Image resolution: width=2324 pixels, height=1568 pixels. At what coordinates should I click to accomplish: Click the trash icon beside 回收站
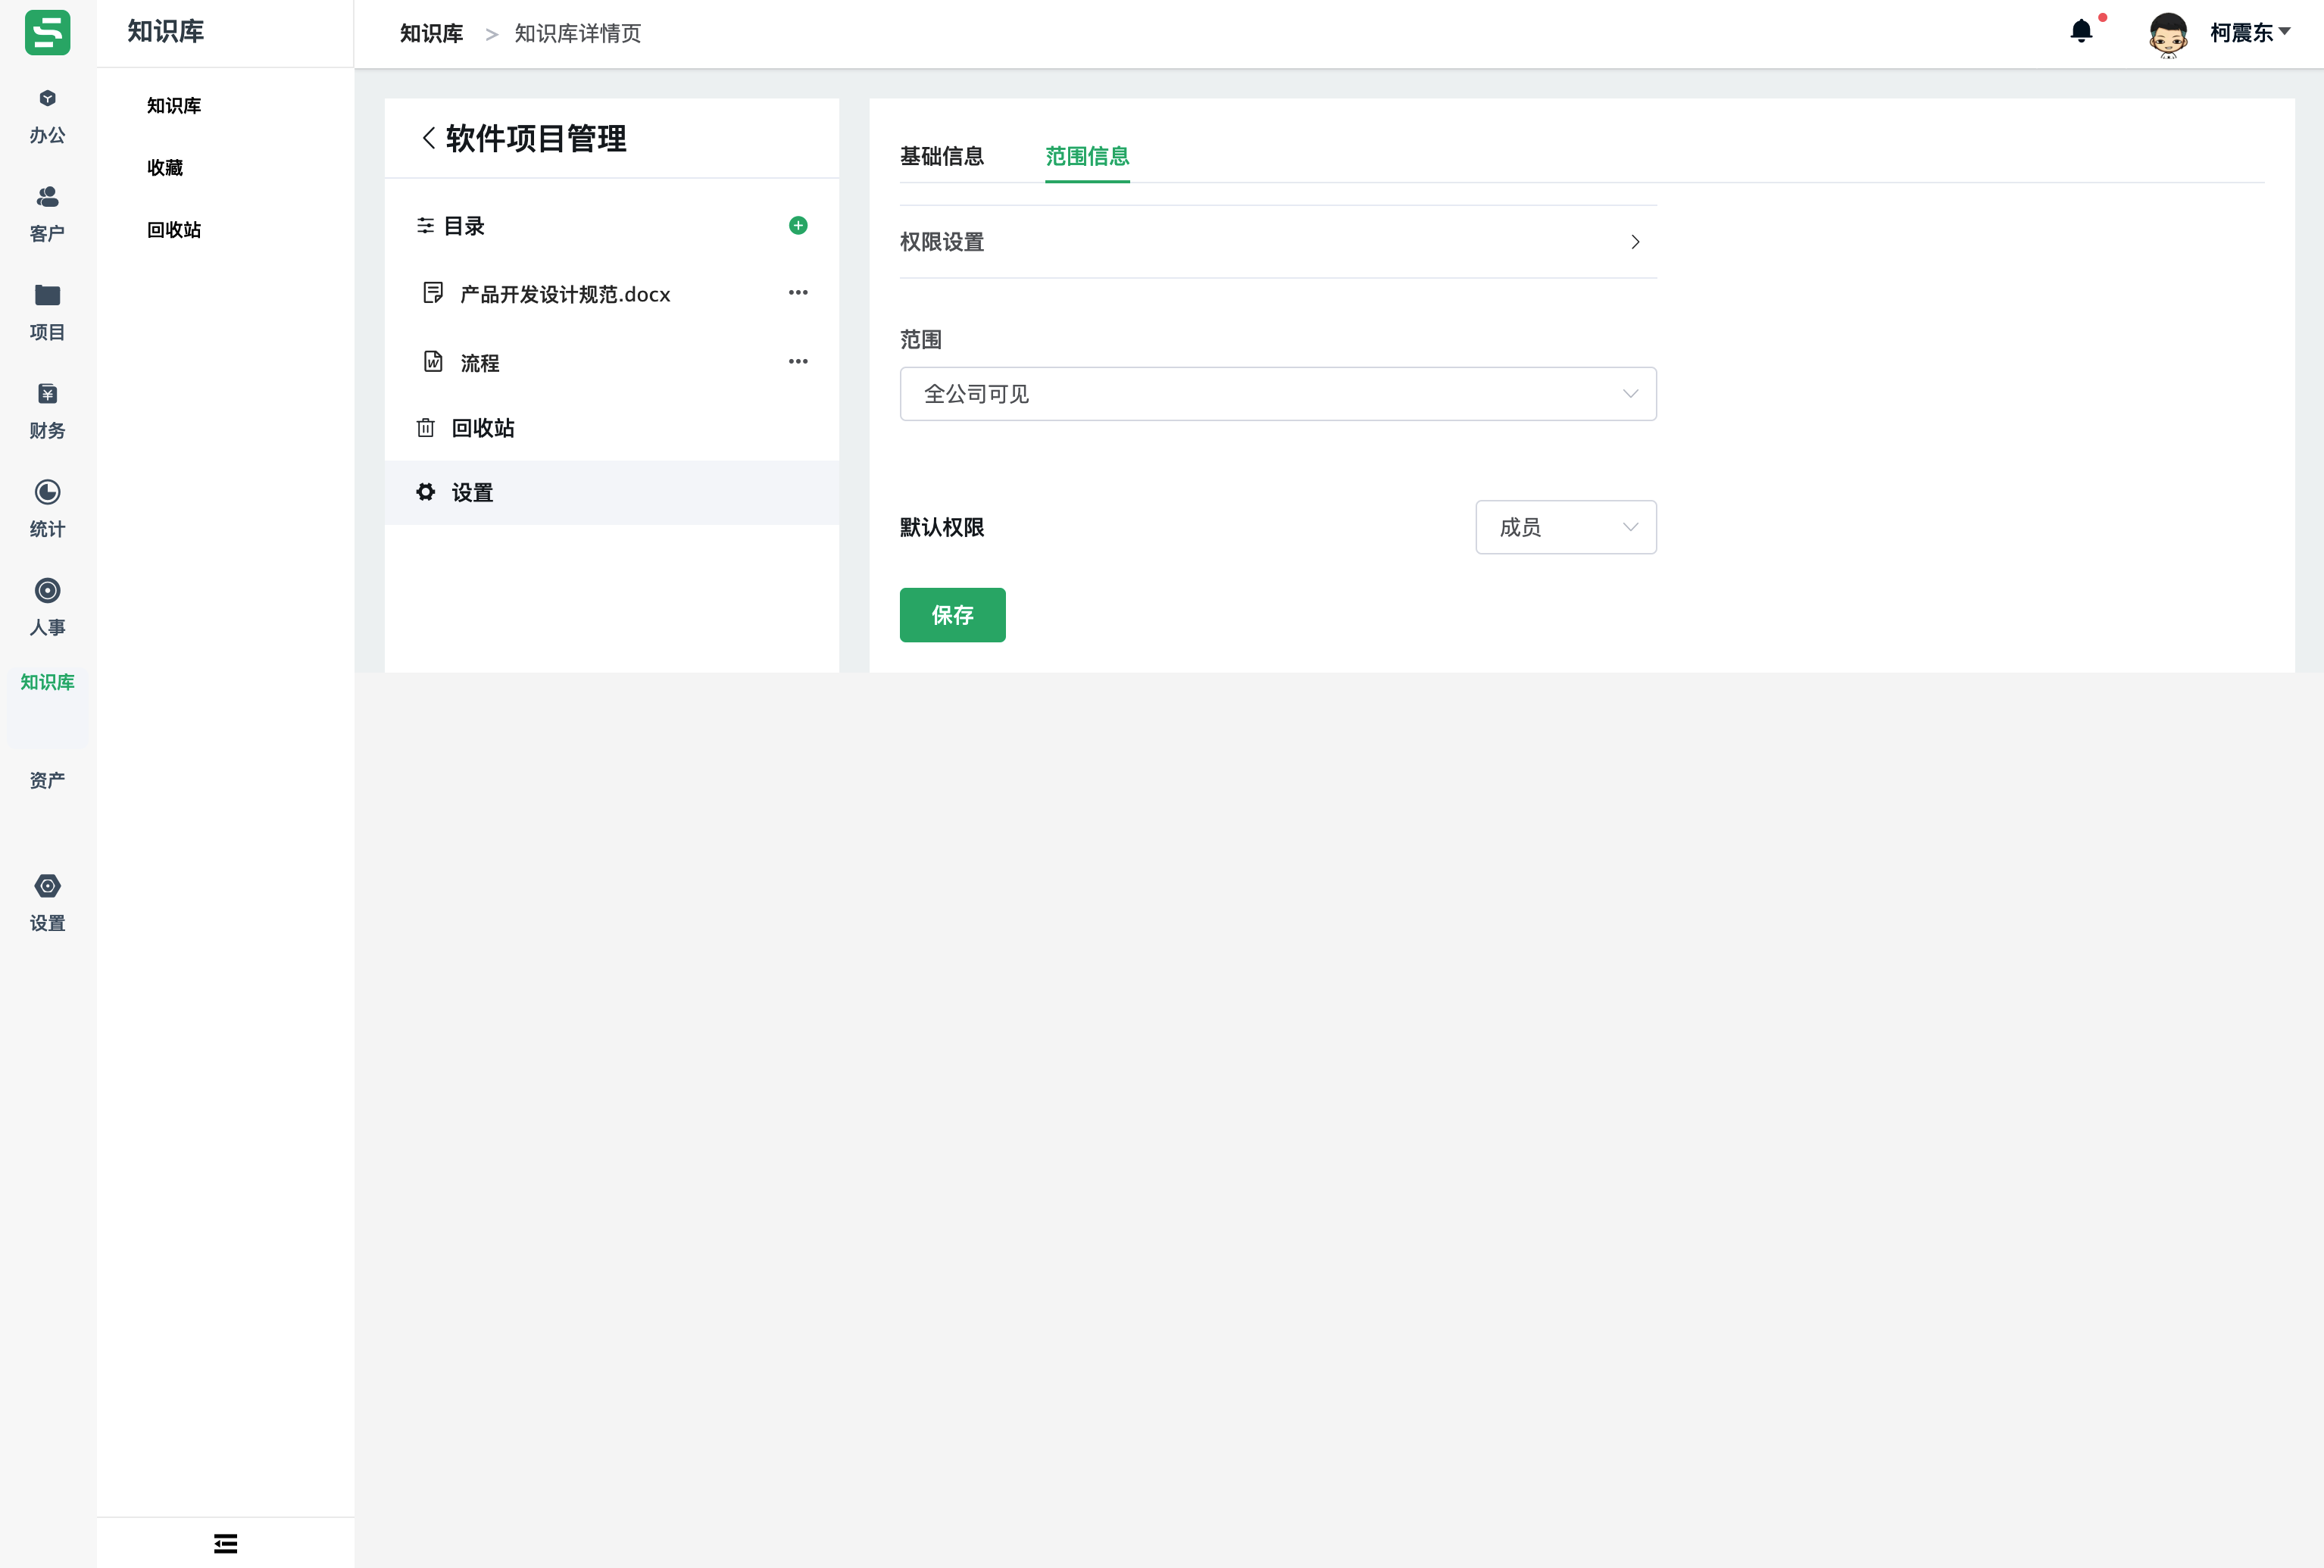coord(425,428)
